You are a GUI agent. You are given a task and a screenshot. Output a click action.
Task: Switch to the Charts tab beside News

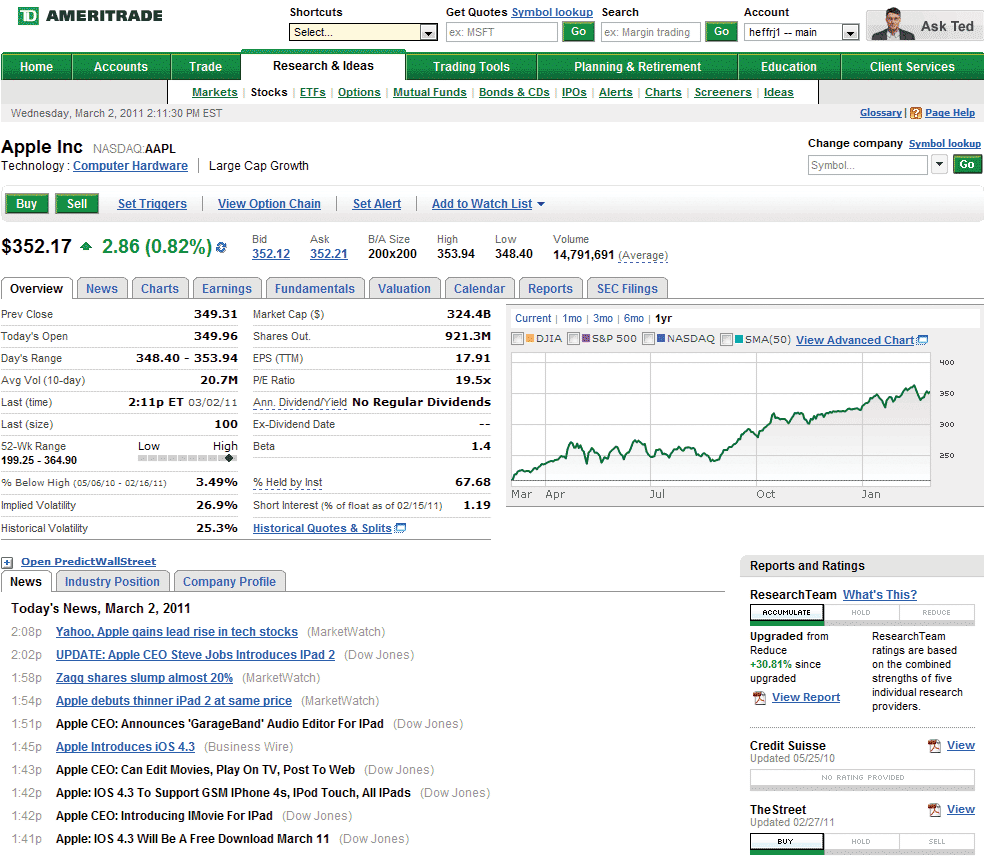[x=159, y=289]
